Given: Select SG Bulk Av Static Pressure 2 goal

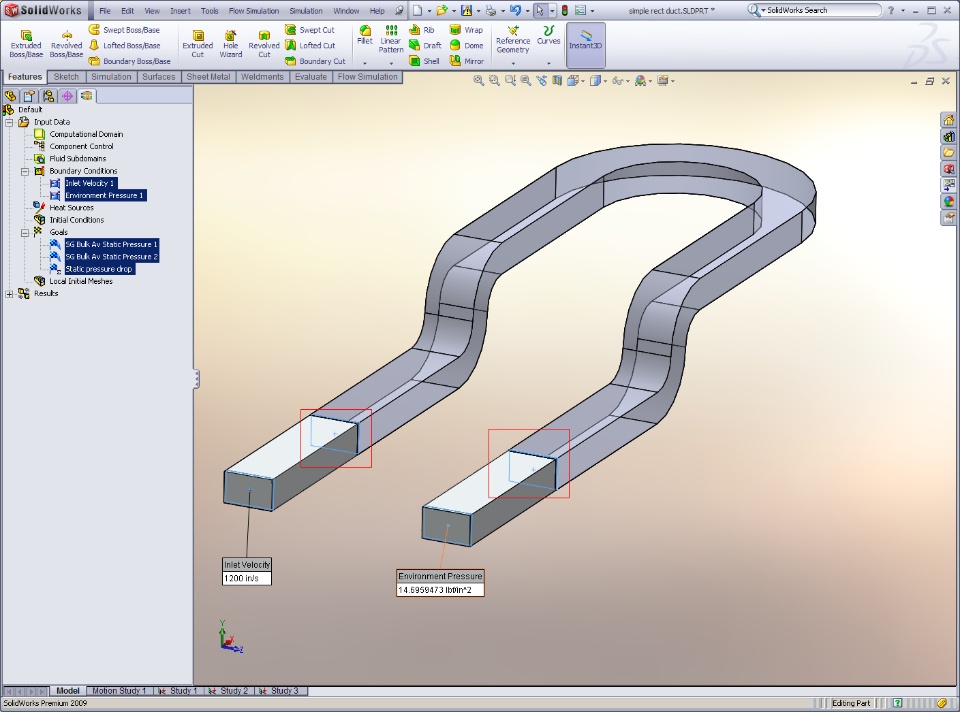Looking at the screenshot, I should [x=111, y=257].
